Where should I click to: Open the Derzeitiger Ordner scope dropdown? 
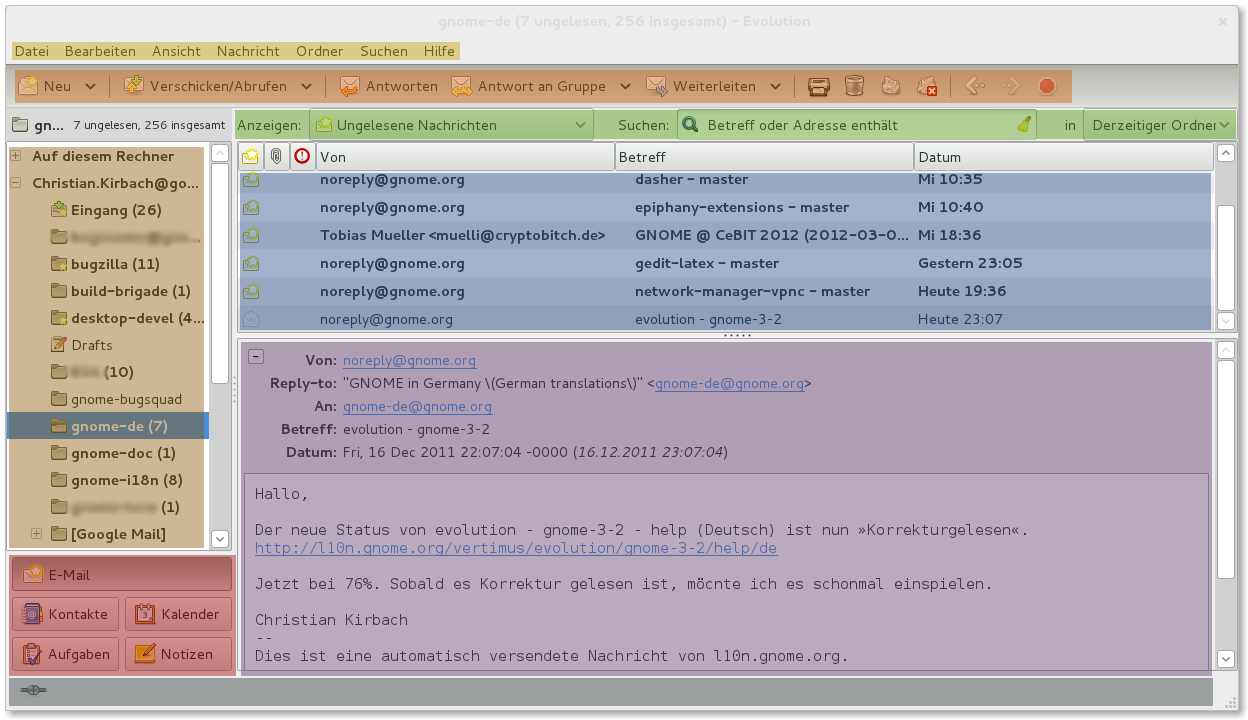click(x=1159, y=125)
